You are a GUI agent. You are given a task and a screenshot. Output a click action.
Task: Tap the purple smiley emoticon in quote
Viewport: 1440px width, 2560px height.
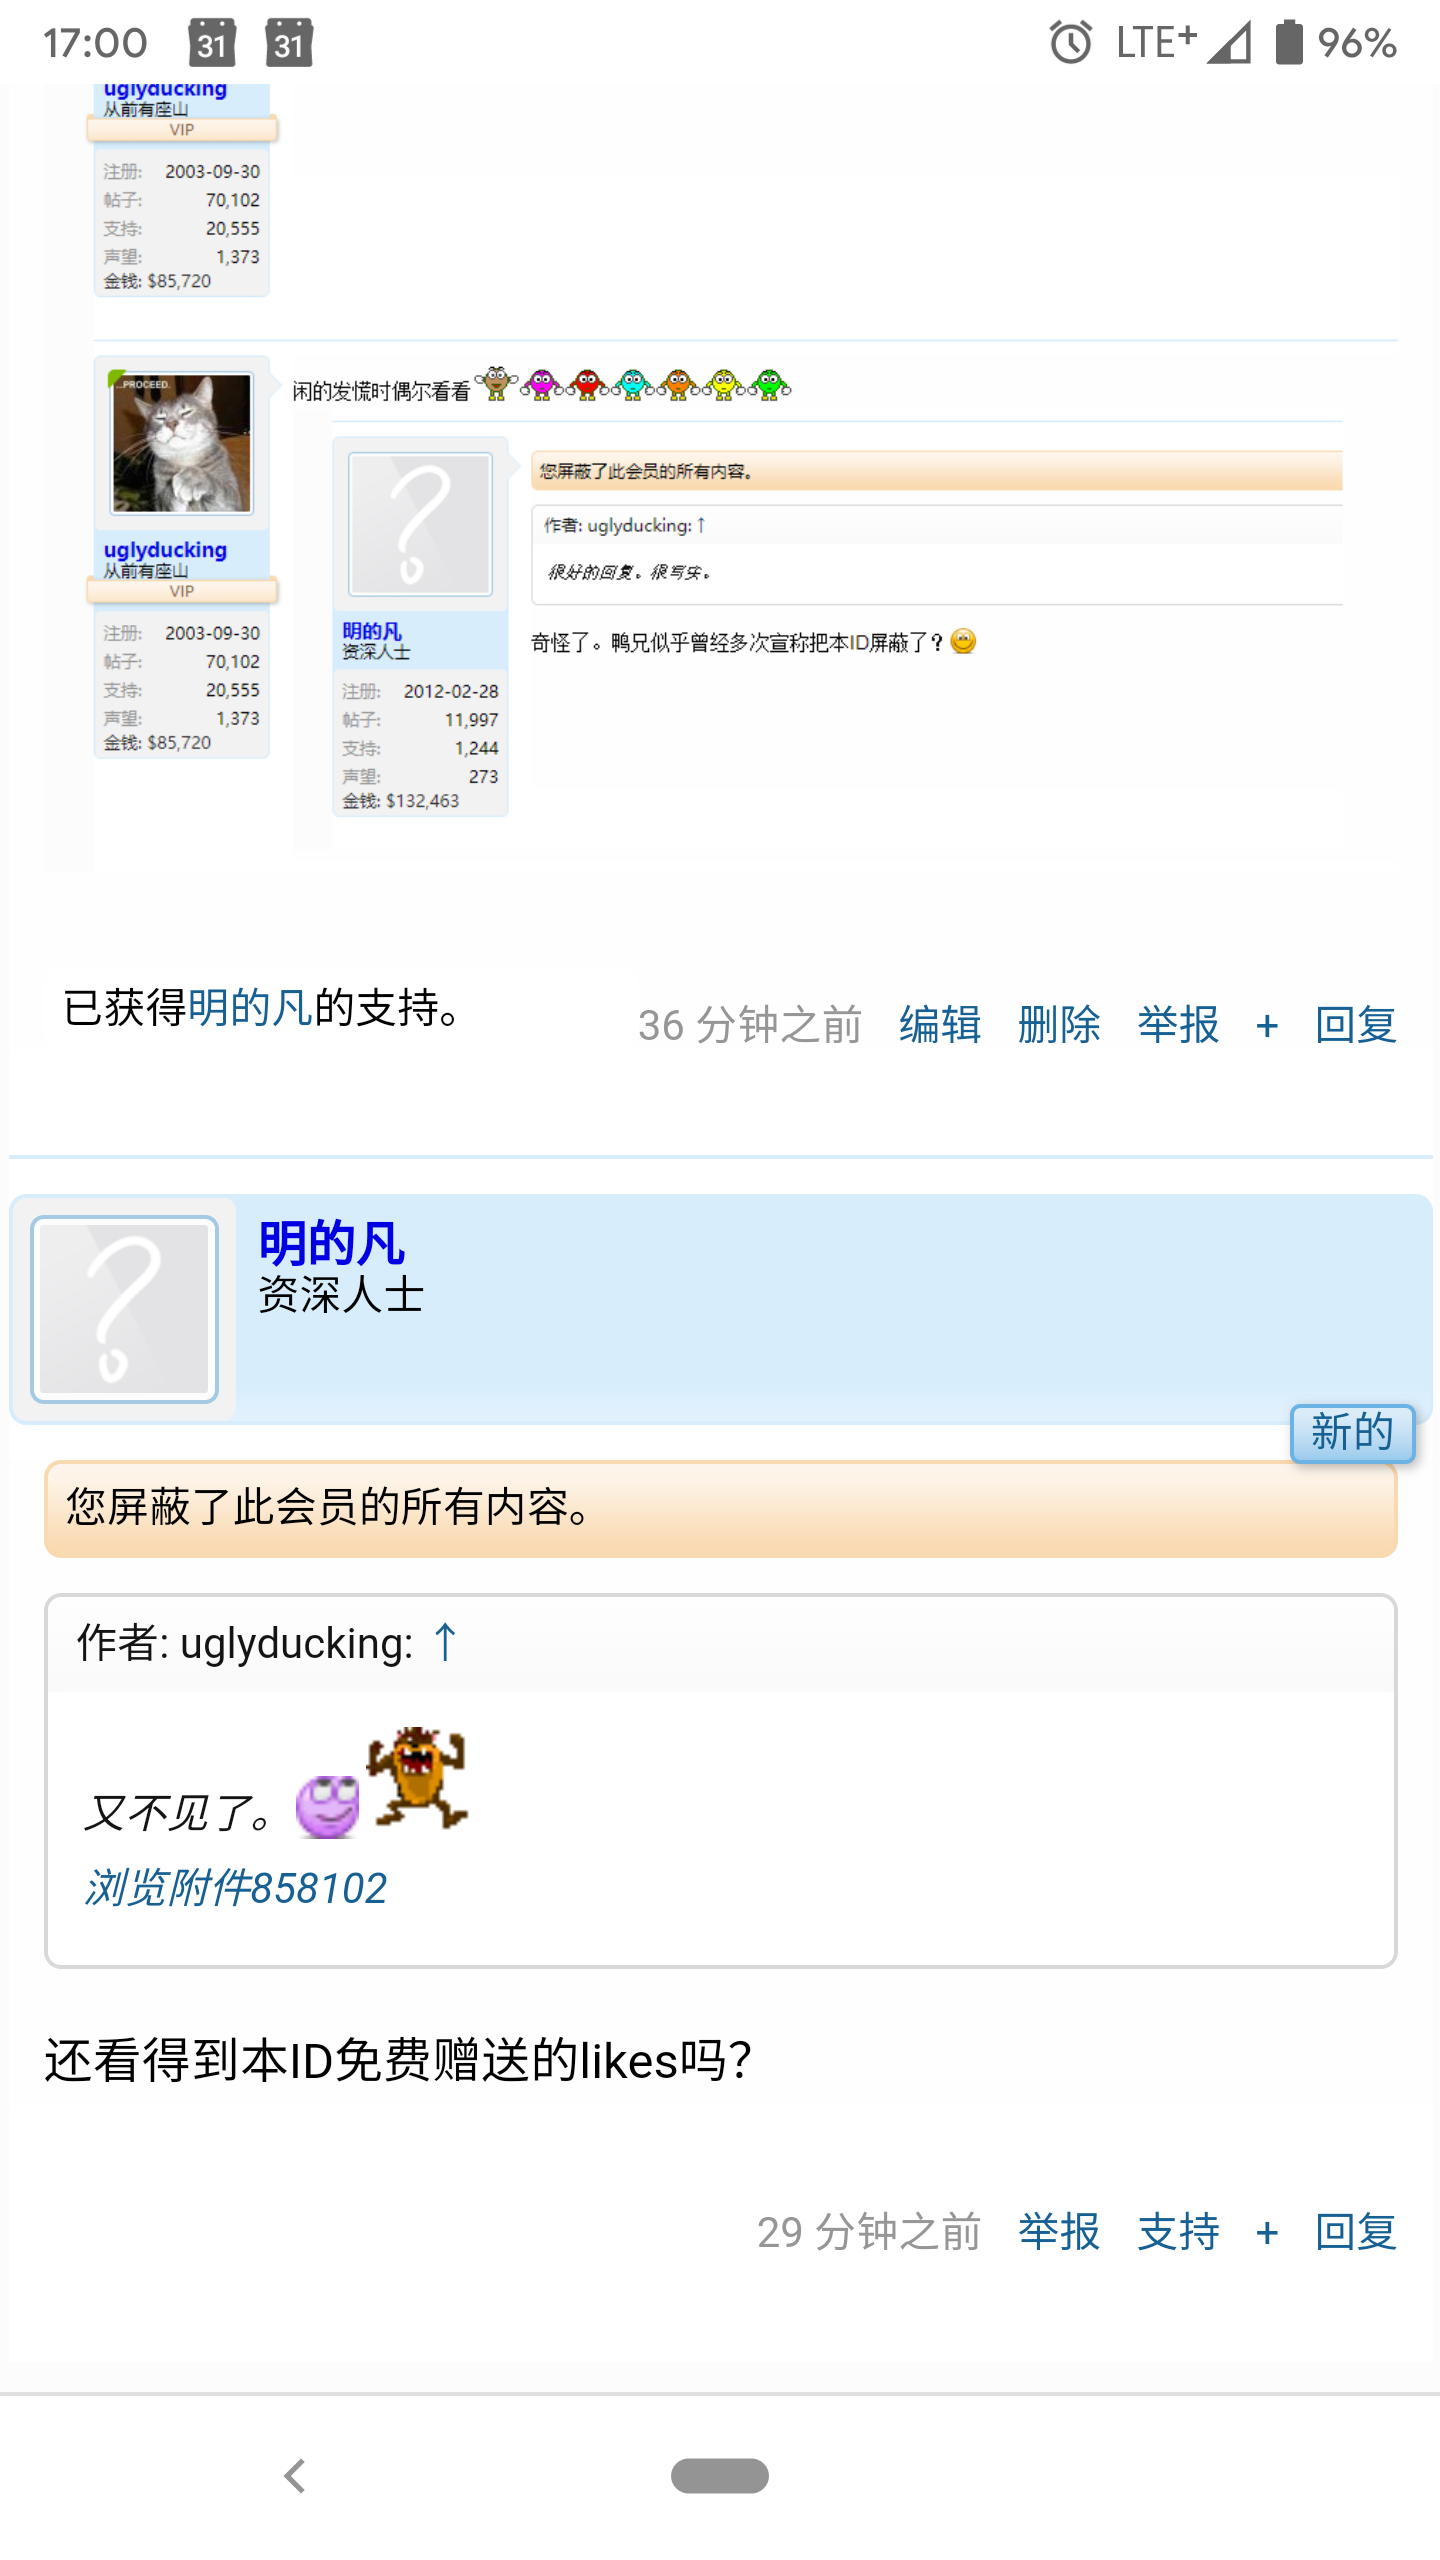(328, 1807)
